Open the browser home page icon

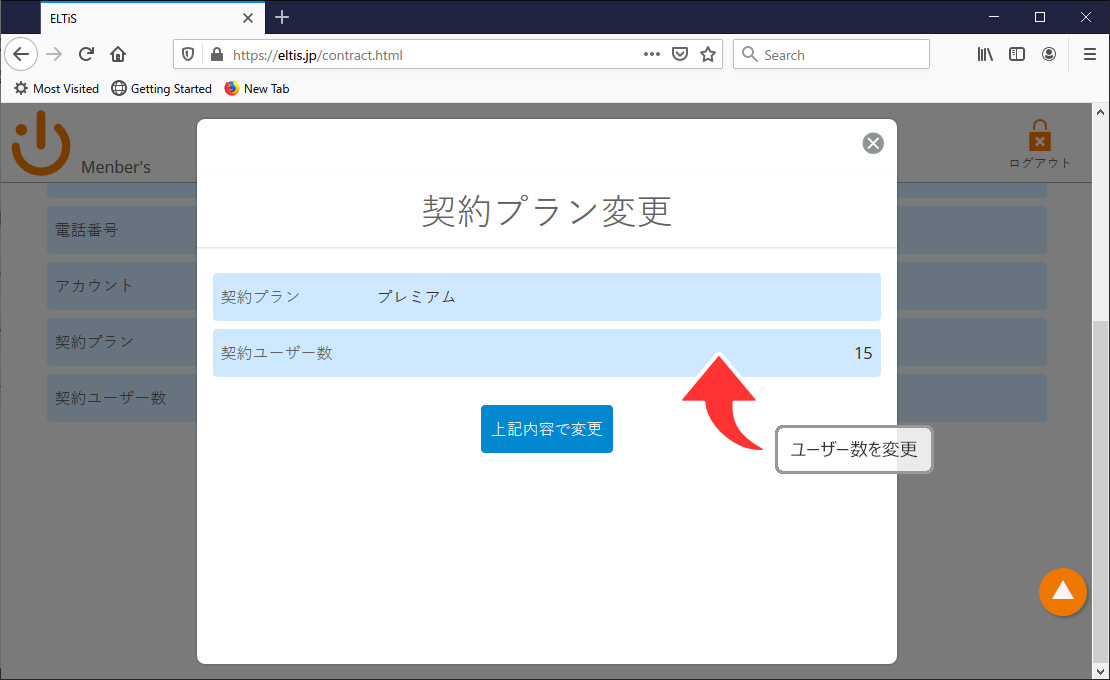click(x=118, y=54)
